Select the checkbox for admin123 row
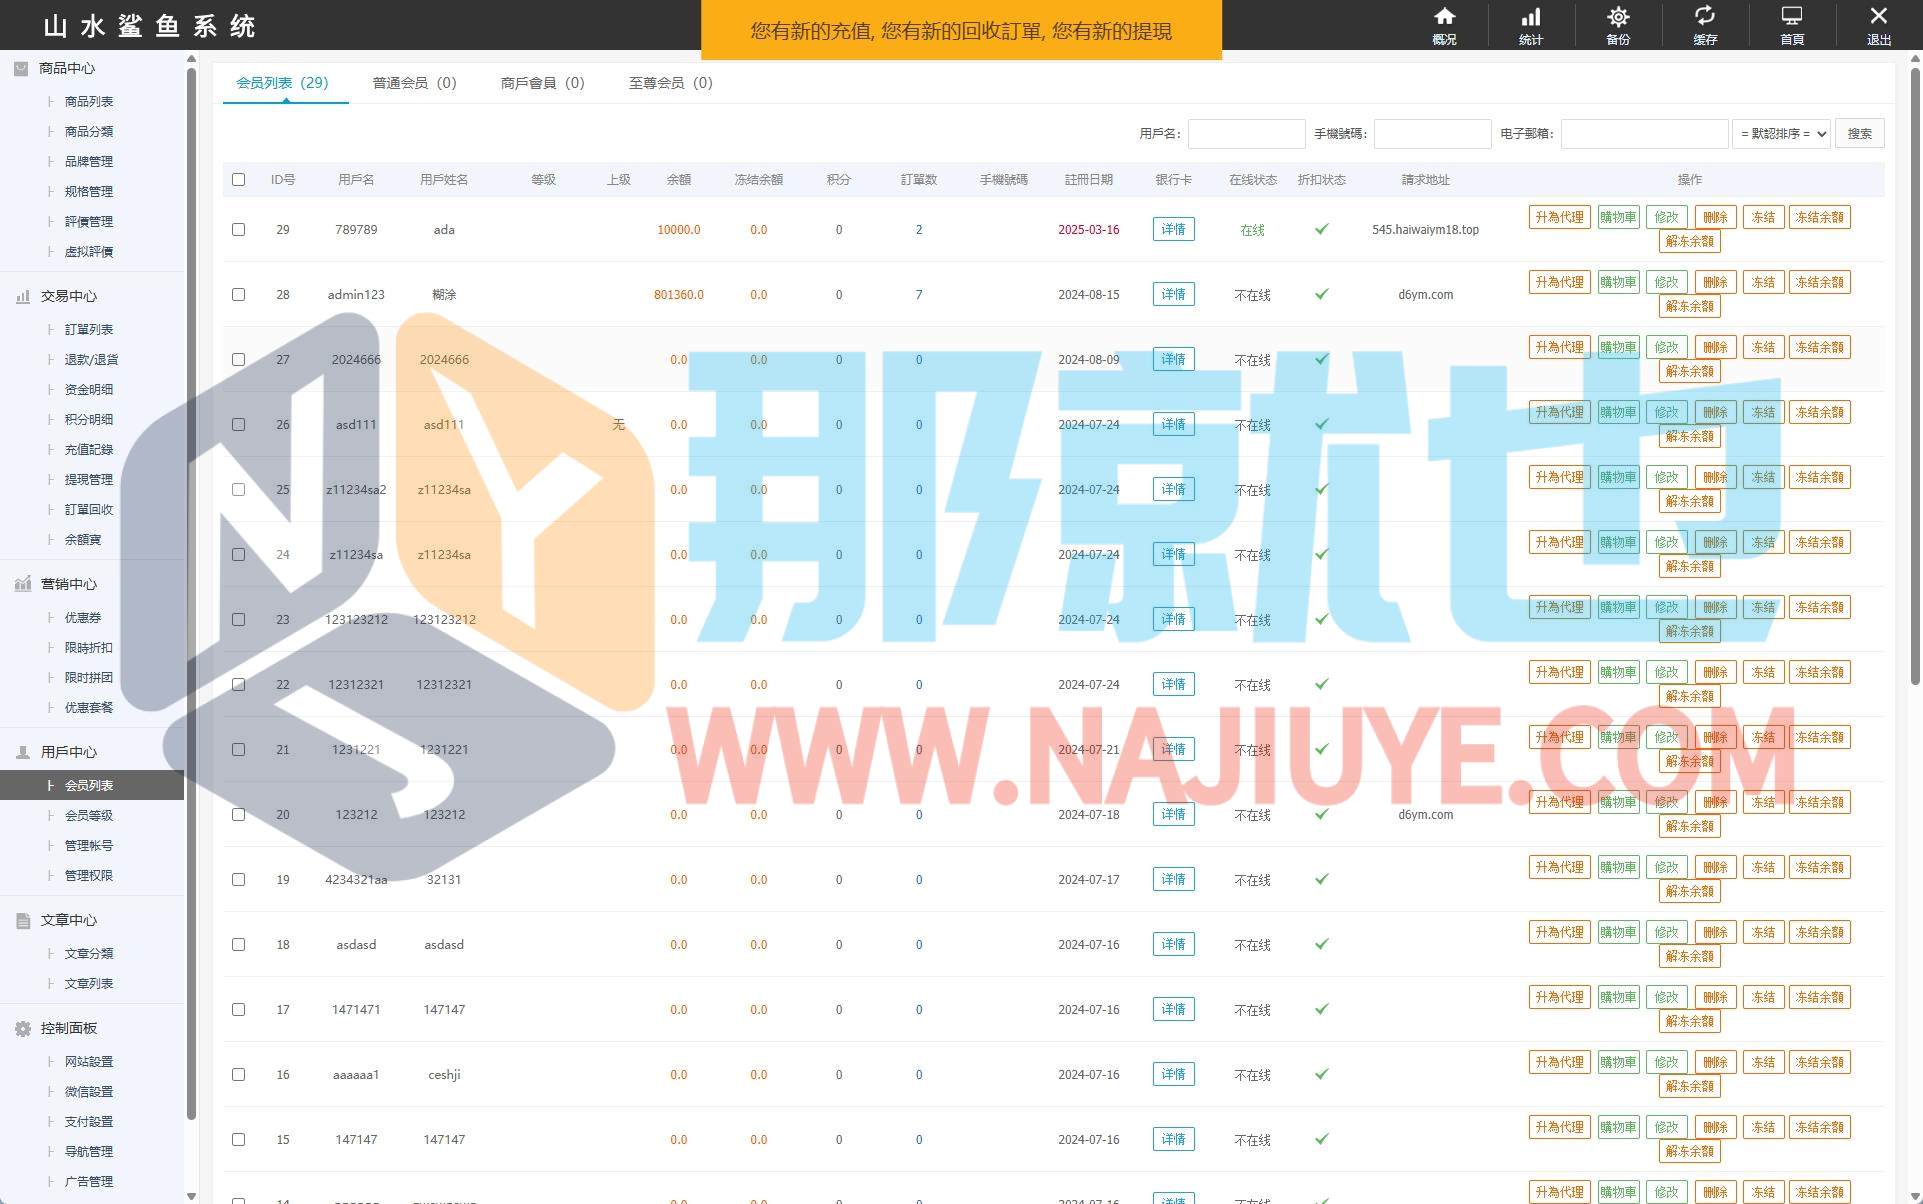1923x1204 pixels. 238,294
